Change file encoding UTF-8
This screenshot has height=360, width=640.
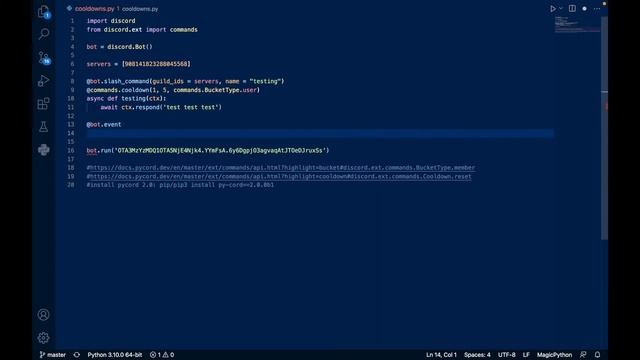pyautogui.click(x=507, y=355)
